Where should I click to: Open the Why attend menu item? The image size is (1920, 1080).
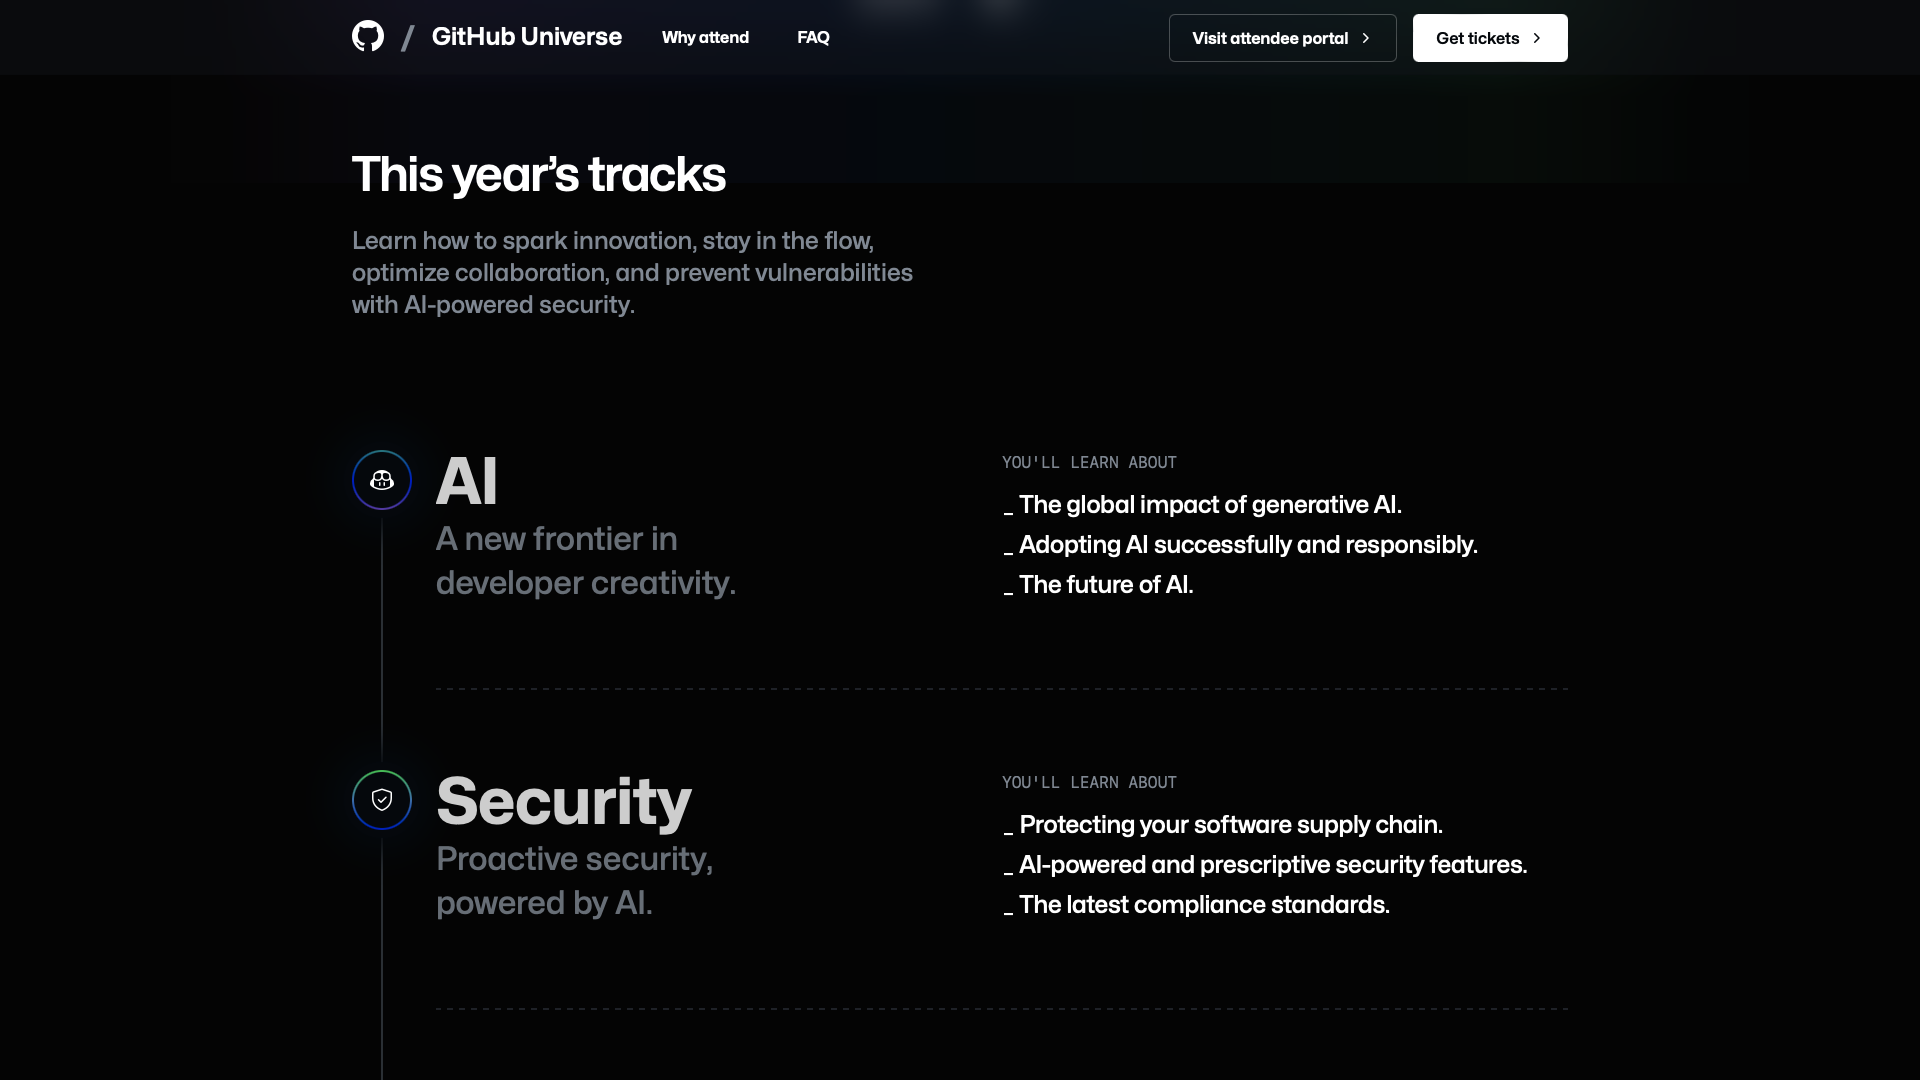tap(705, 37)
